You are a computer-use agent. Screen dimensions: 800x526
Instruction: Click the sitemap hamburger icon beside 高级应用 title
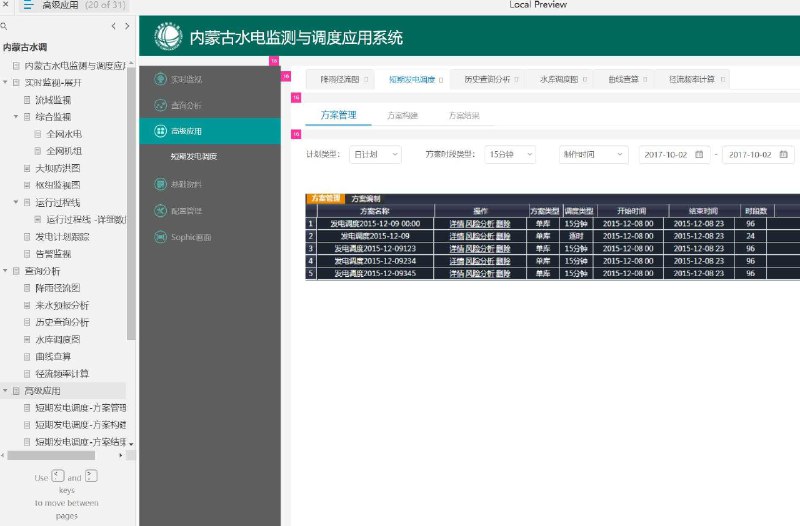click(x=28, y=5)
